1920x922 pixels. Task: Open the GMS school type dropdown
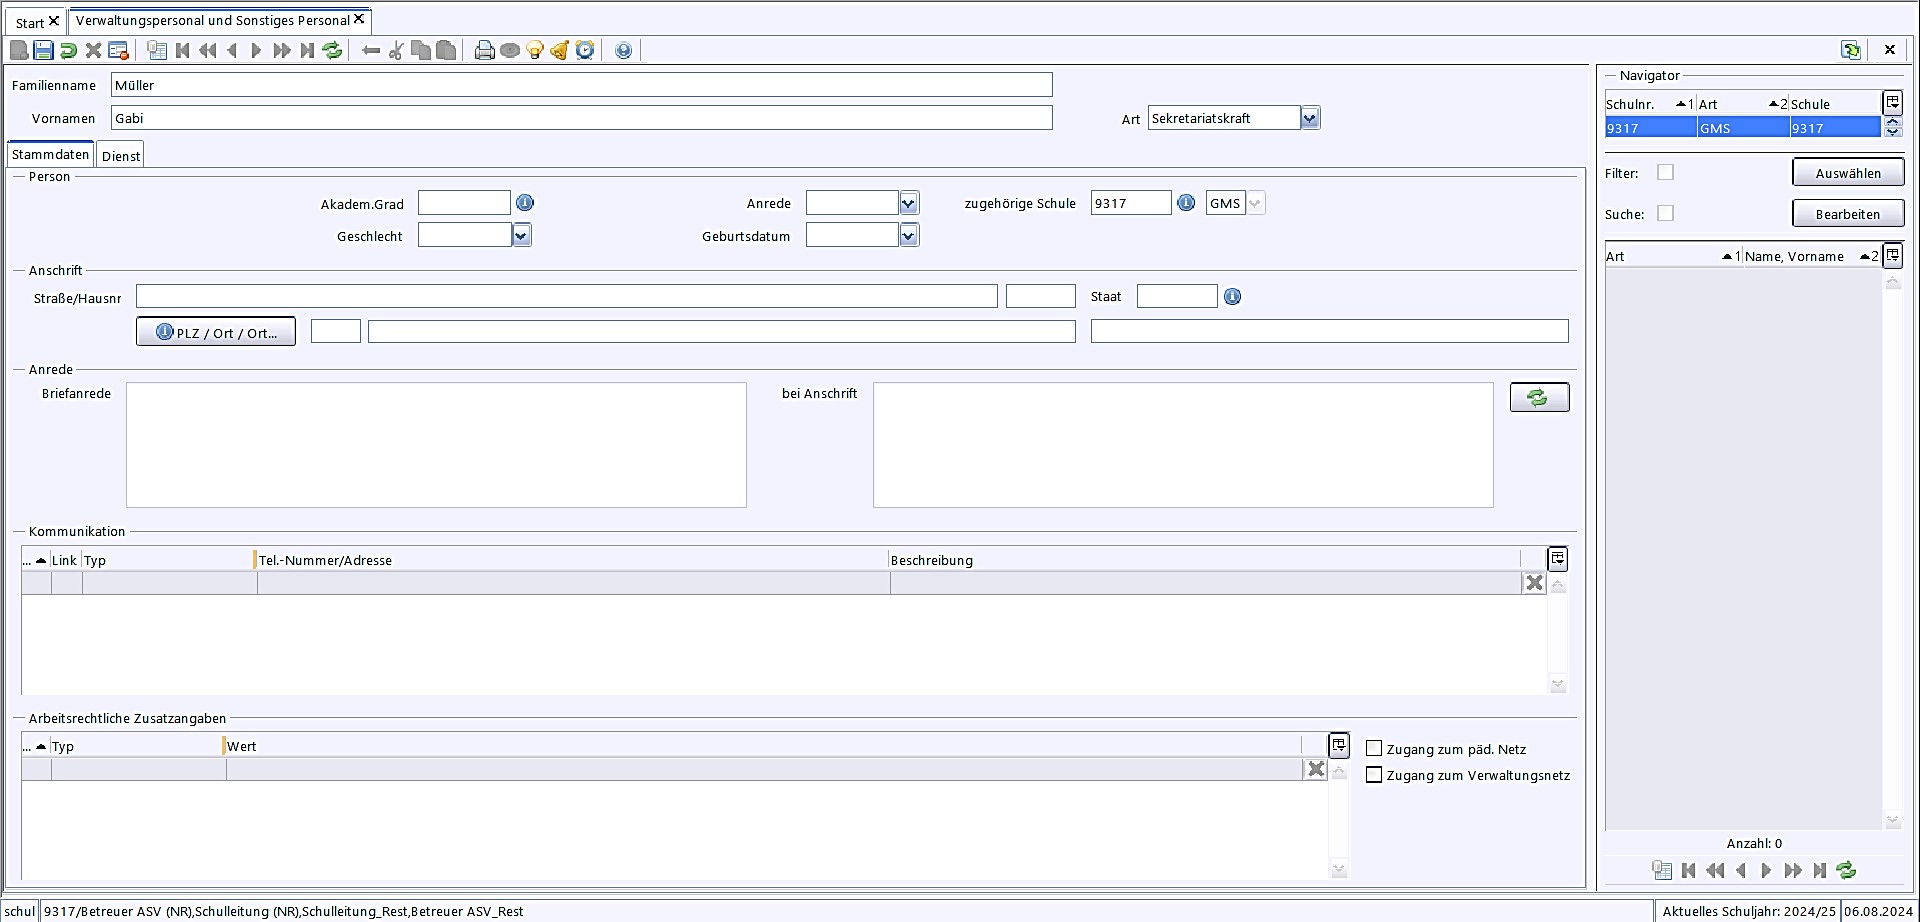click(1255, 203)
